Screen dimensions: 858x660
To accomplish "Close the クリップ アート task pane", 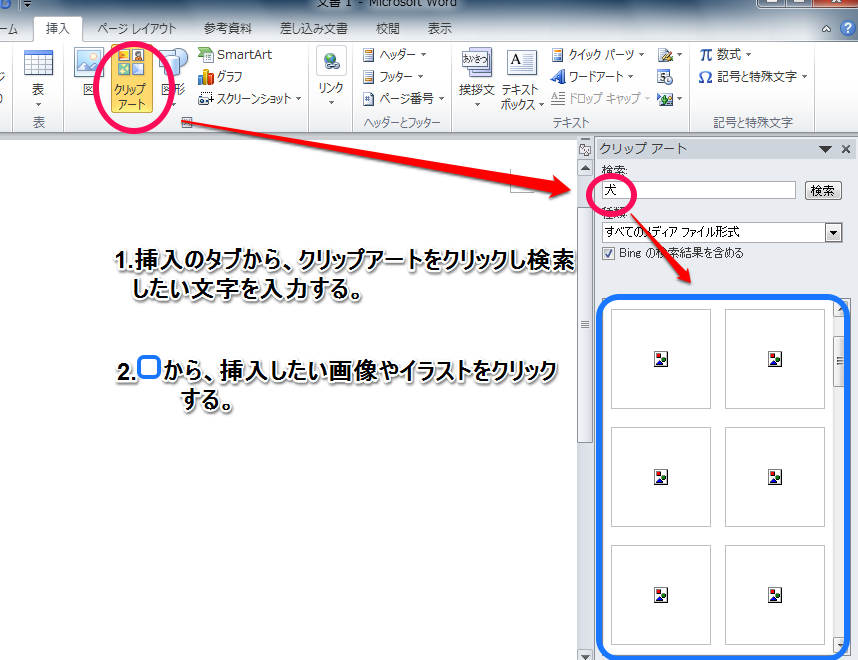I will tap(846, 149).
